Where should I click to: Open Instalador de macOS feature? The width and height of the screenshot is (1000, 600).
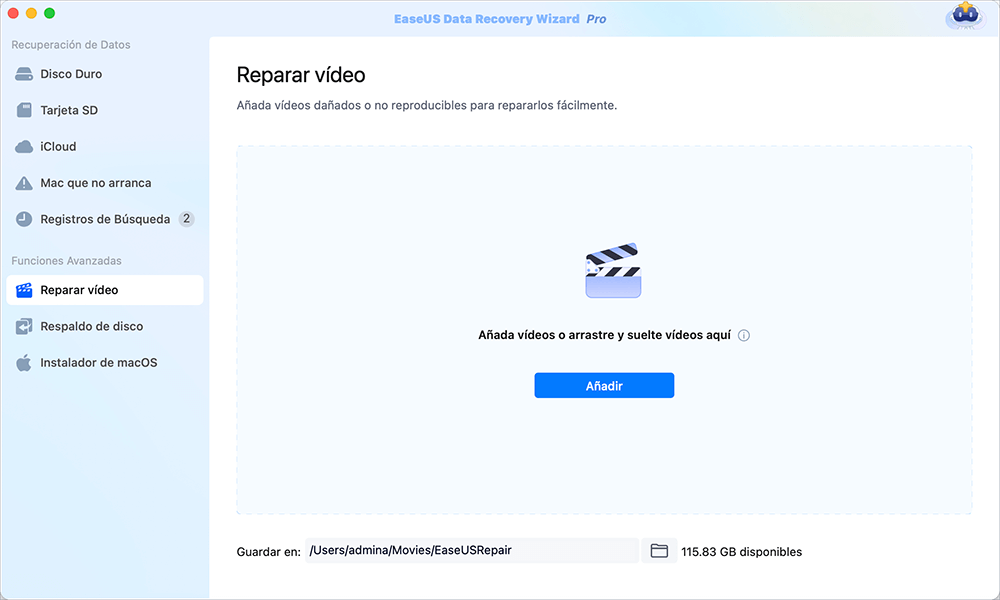tap(105, 363)
